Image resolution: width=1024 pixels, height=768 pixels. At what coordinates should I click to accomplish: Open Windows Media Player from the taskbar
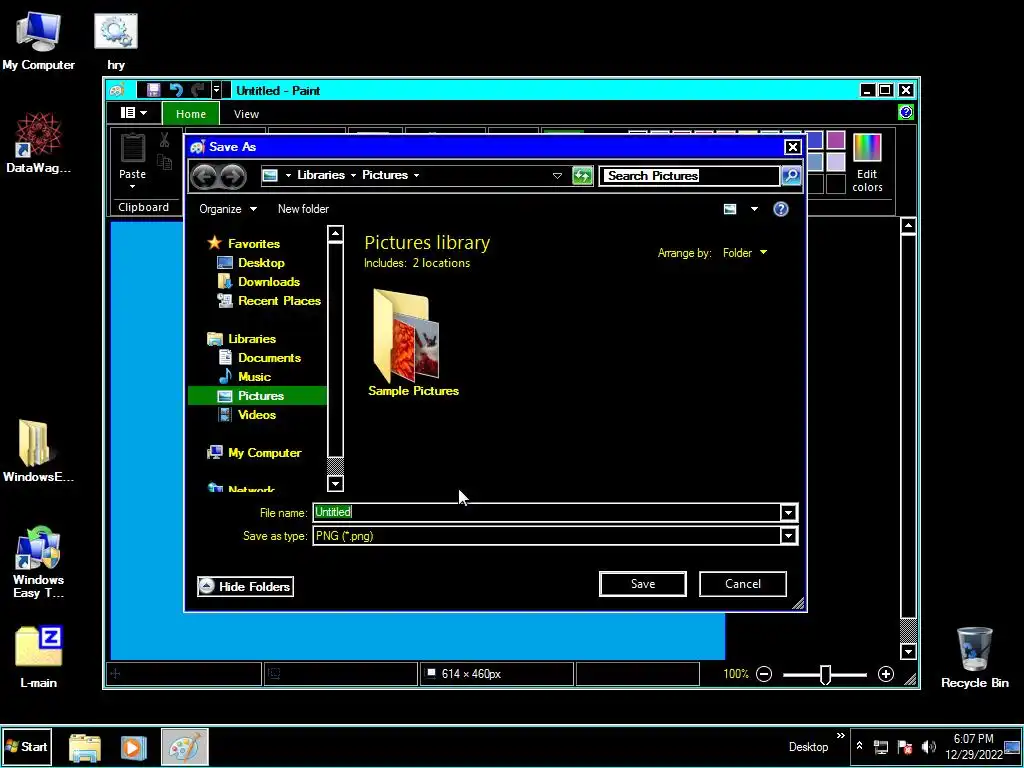point(133,747)
